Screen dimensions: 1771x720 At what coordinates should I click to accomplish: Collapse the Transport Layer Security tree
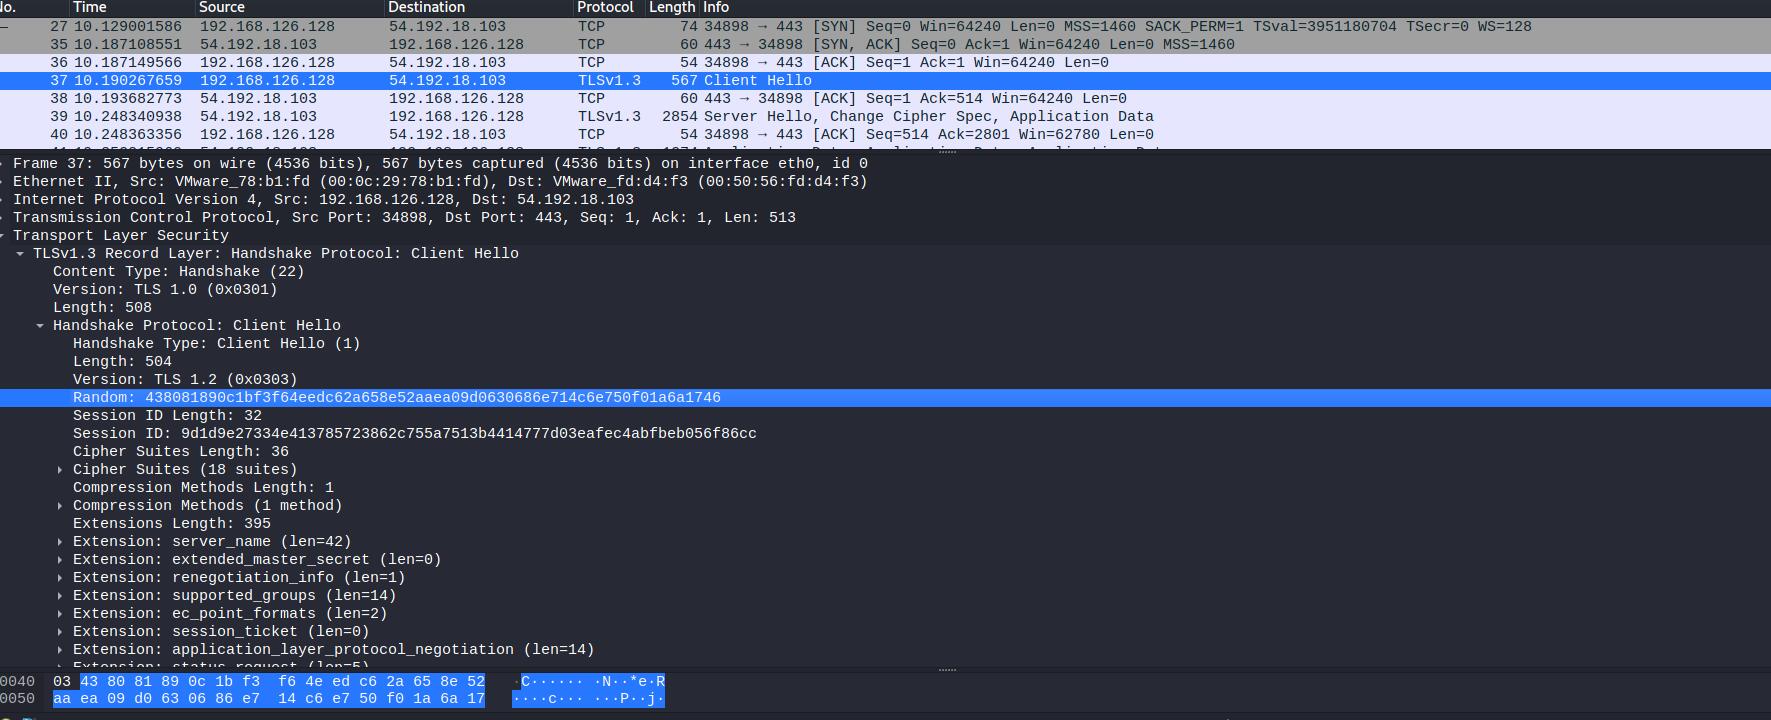coord(3,235)
